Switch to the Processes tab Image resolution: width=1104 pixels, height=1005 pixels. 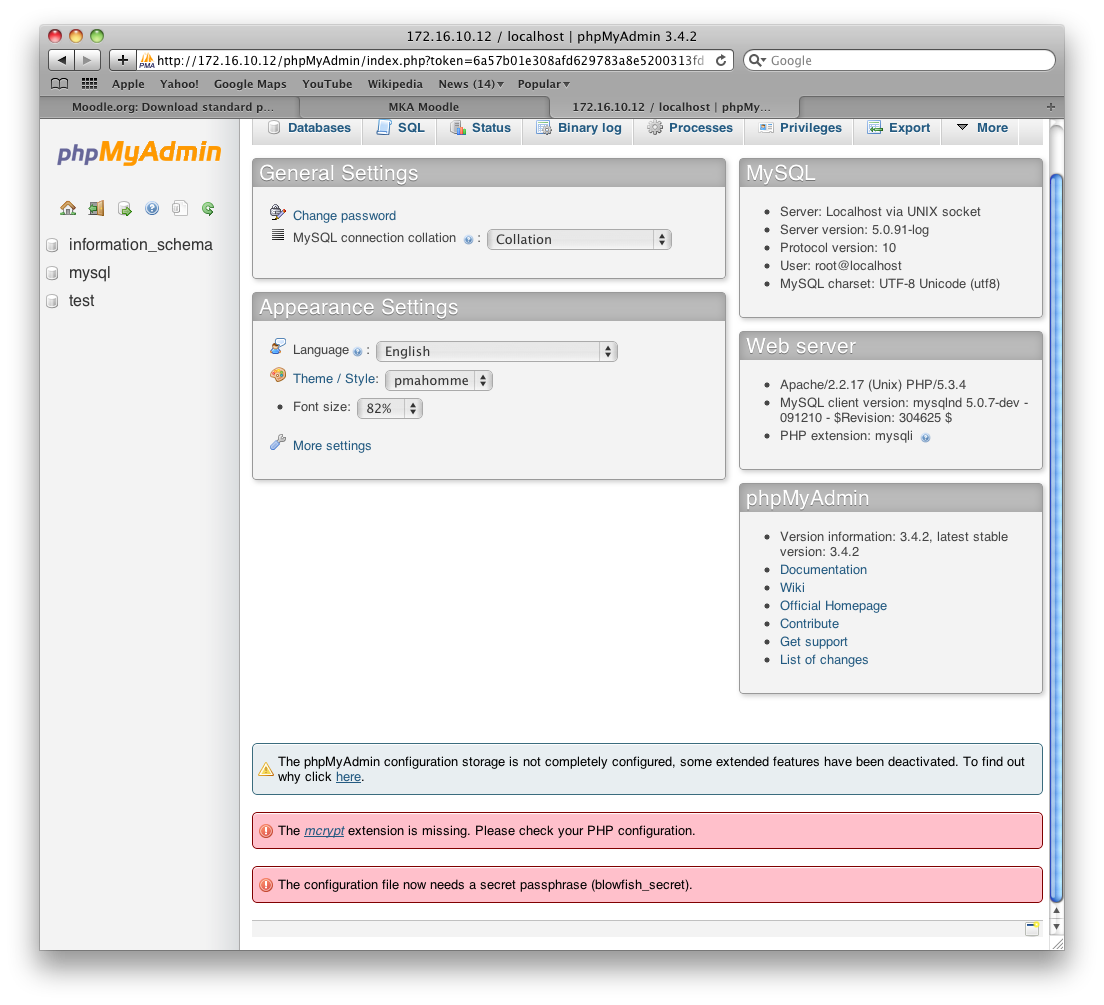click(690, 128)
